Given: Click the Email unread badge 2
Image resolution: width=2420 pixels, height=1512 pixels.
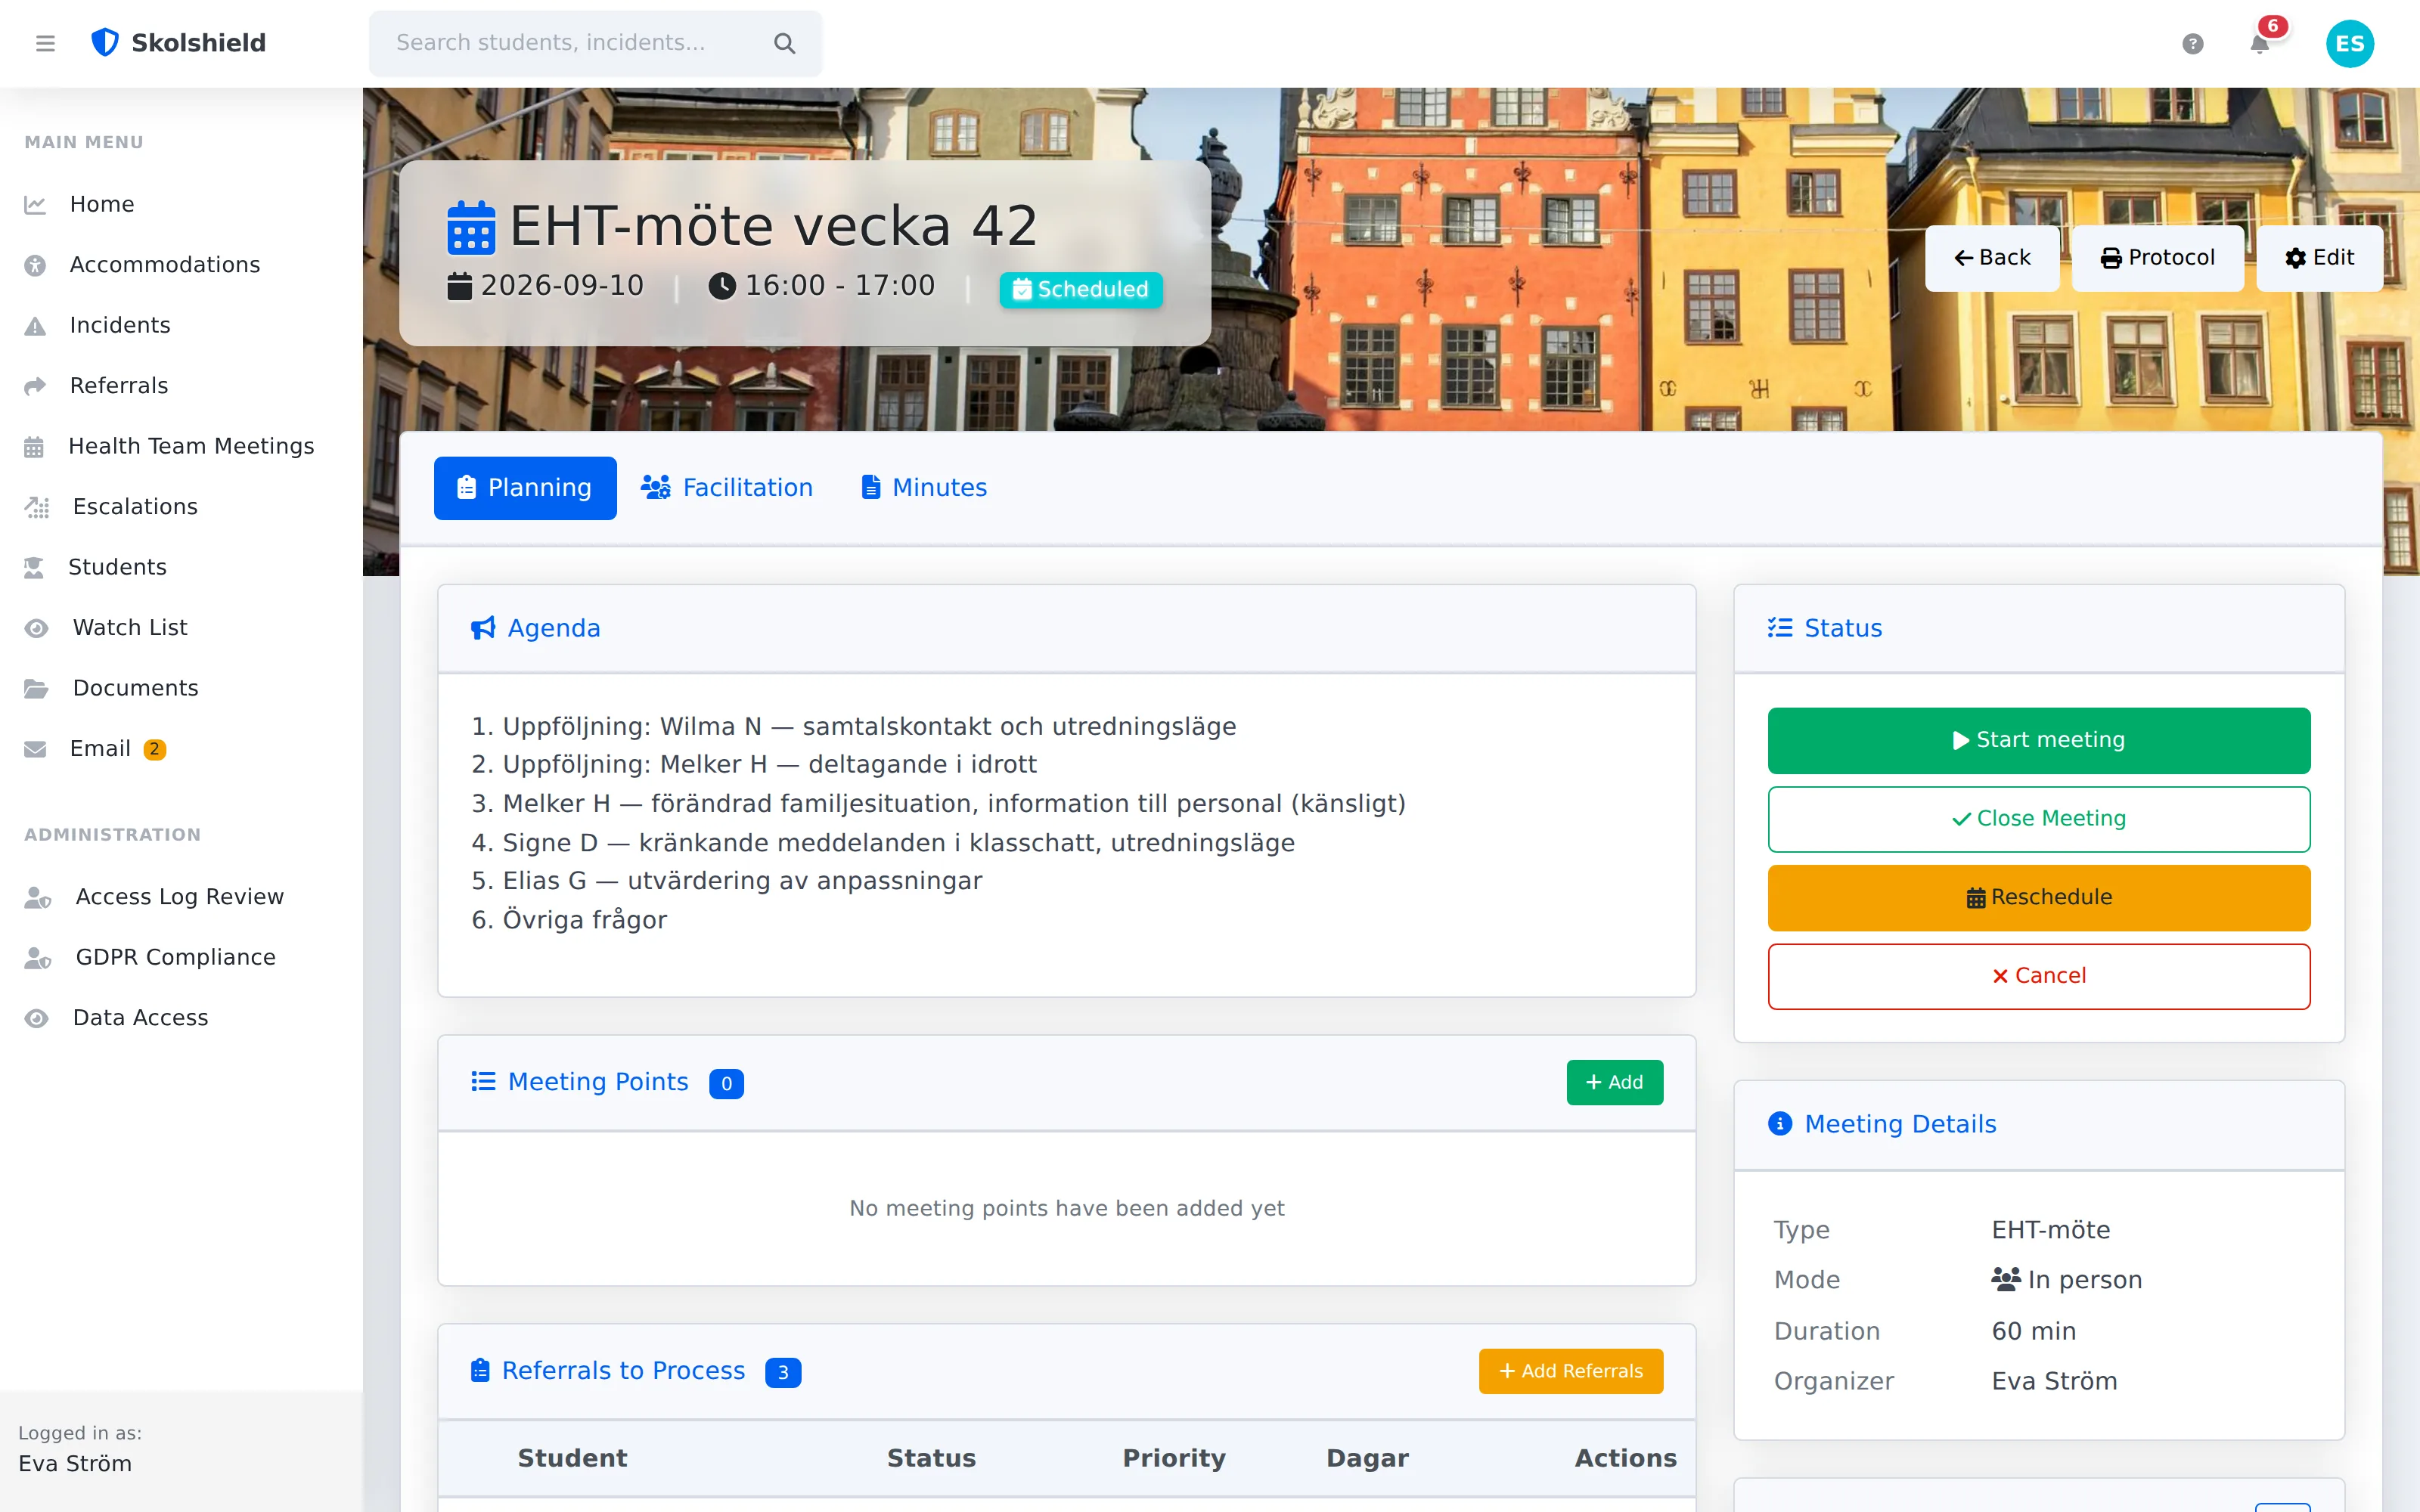Looking at the screenshot, I should point(154,749).
